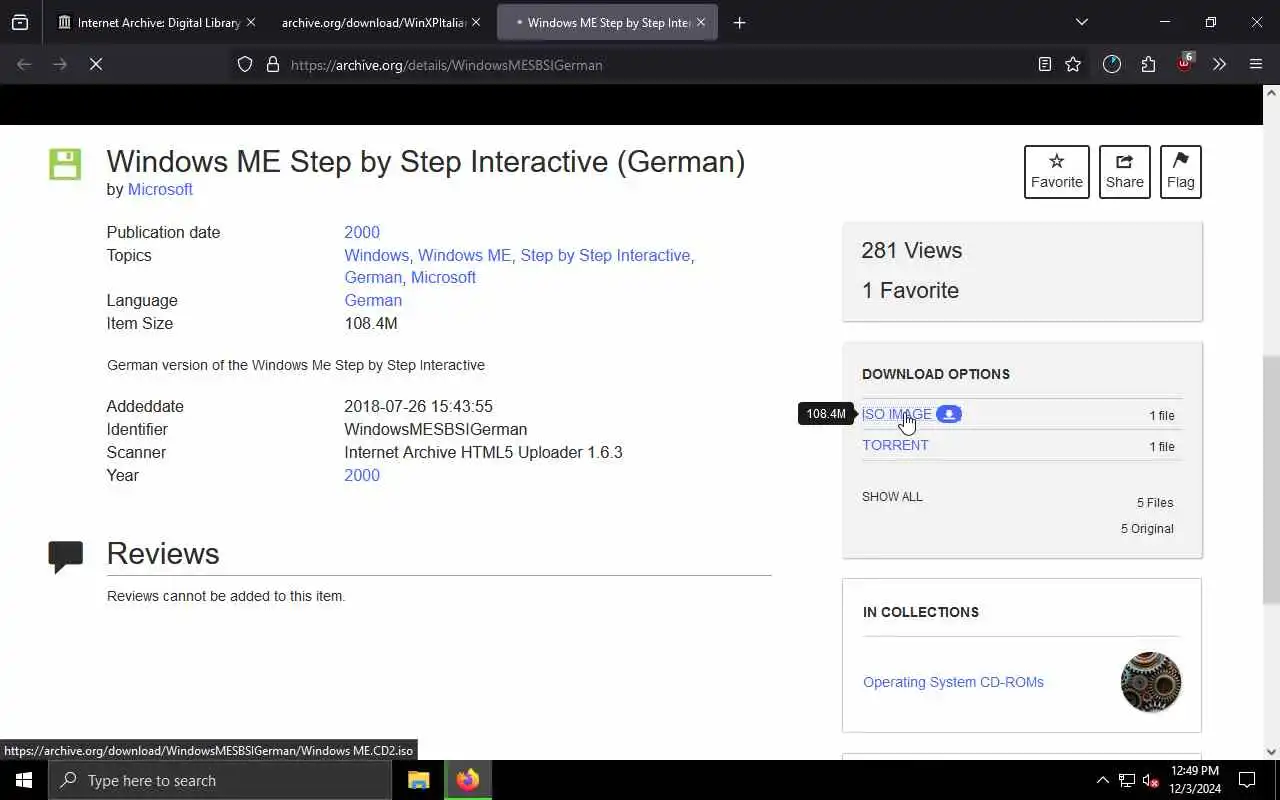Select the Windows ME Step by Step tab
Screen dimensions: 1280x800
point(608,22)
